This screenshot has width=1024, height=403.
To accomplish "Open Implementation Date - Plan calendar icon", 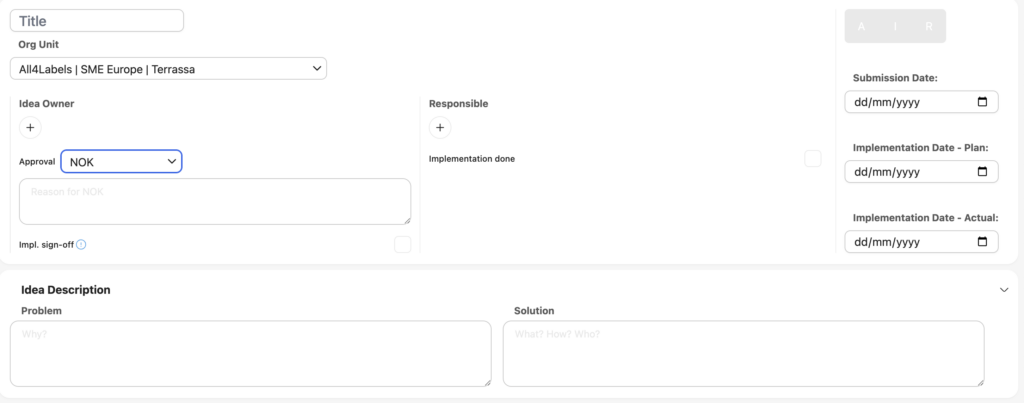I will click(982, 172).
